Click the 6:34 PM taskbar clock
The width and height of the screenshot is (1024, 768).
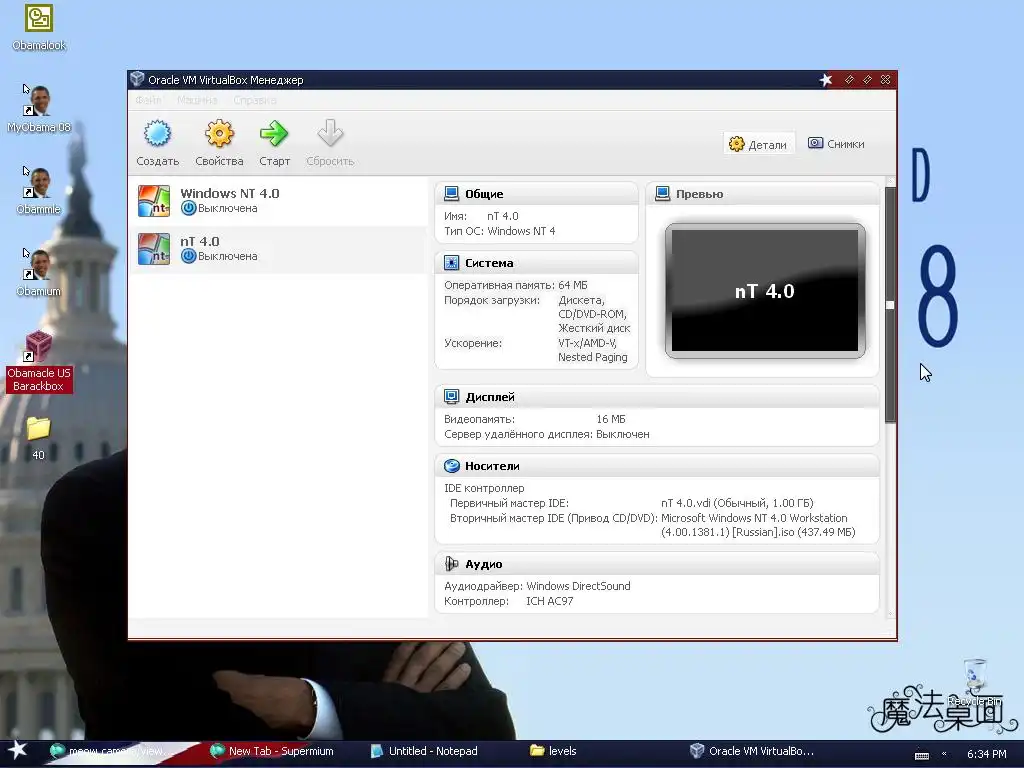pos(986,754)
